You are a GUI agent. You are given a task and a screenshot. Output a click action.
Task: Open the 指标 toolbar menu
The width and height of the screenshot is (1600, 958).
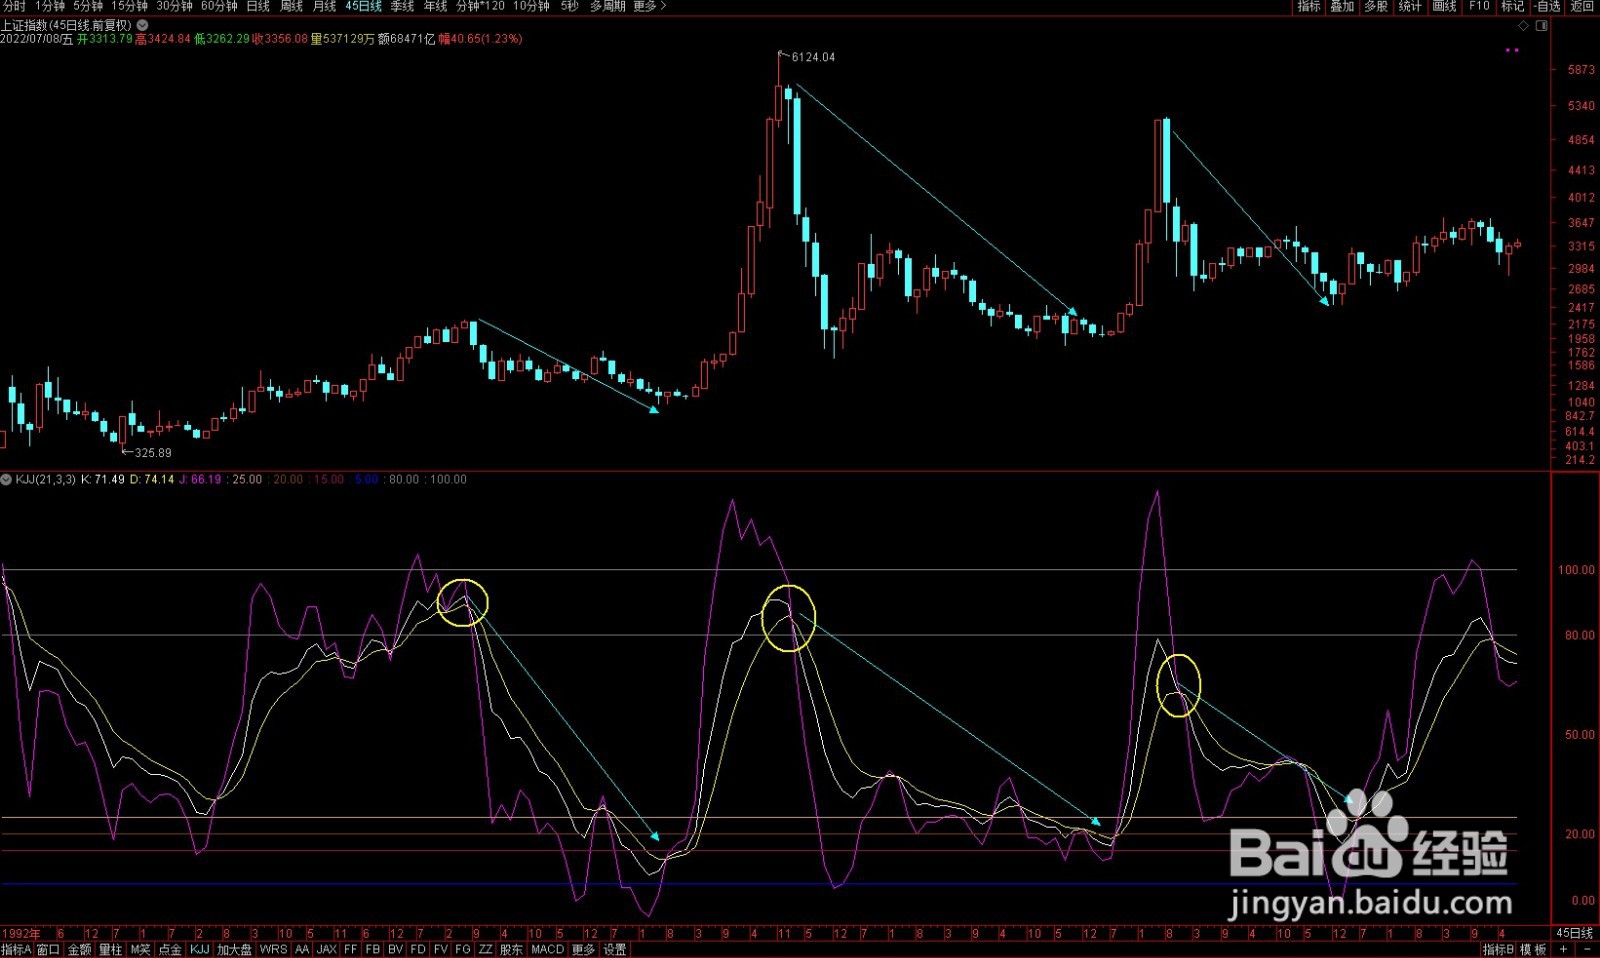tap(1309, 6)
